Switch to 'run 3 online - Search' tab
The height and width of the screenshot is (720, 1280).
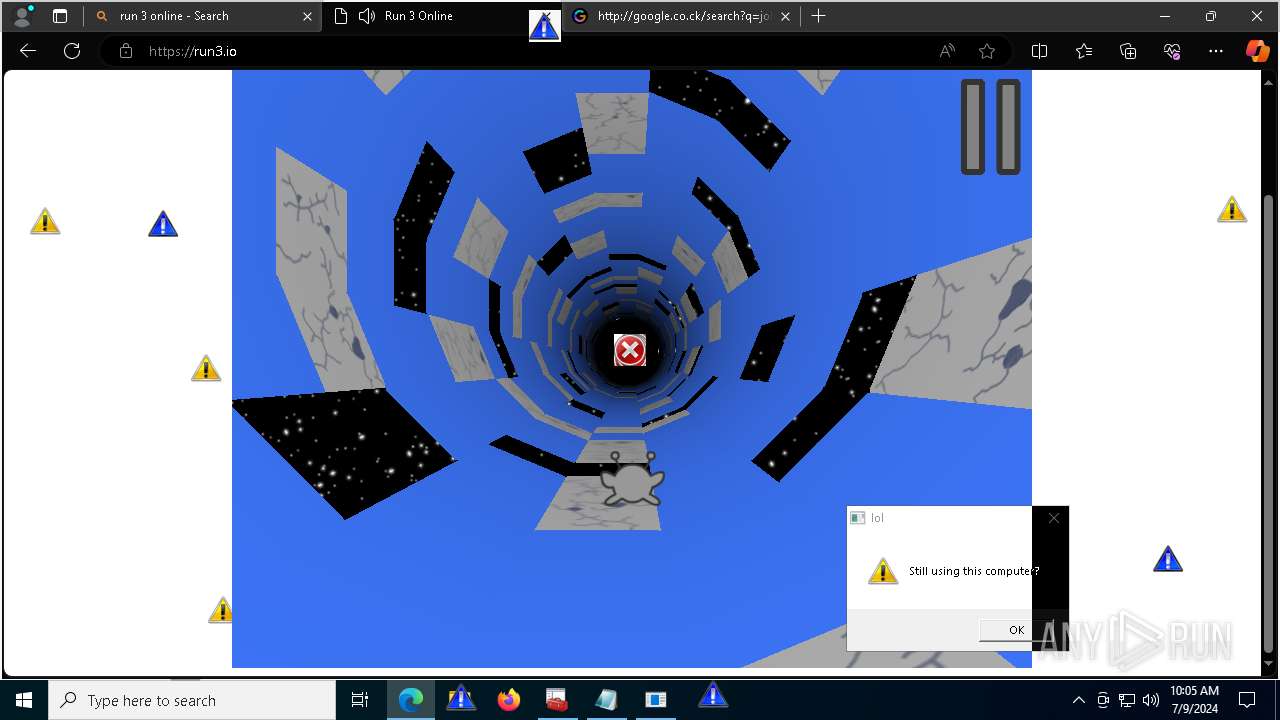[x=174, y=16]
